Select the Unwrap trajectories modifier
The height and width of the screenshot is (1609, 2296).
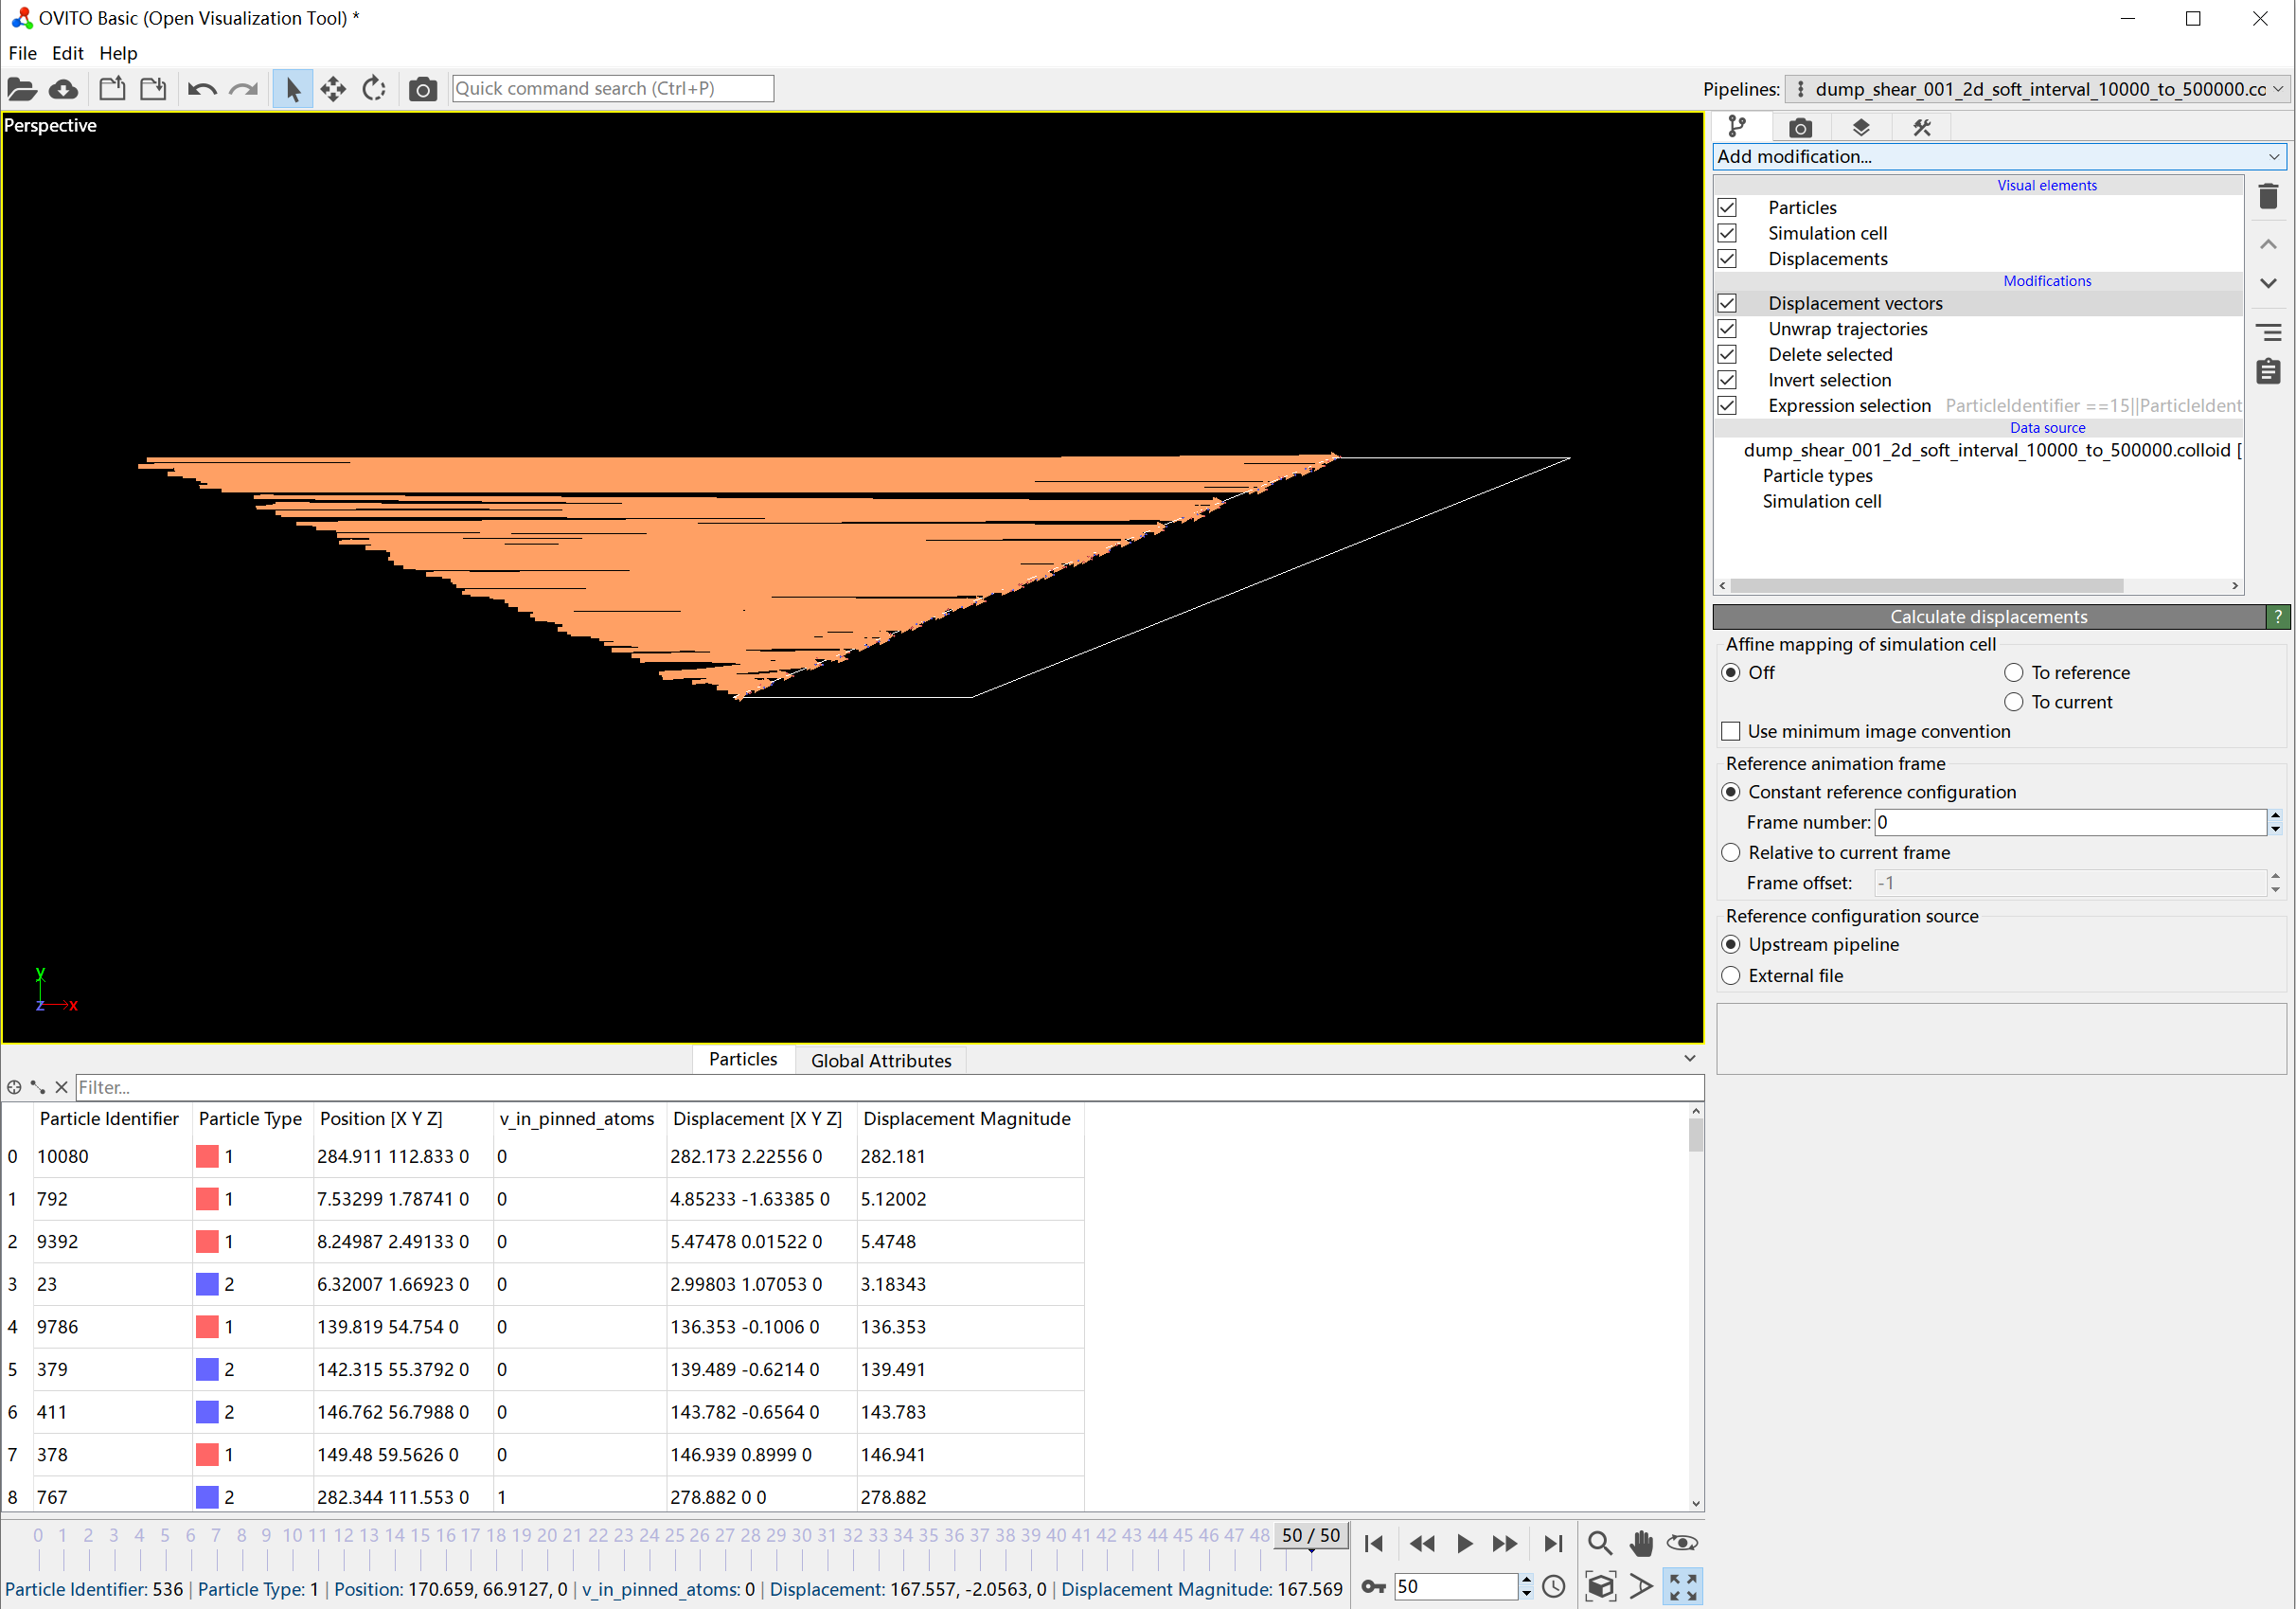coord(1847,329)
